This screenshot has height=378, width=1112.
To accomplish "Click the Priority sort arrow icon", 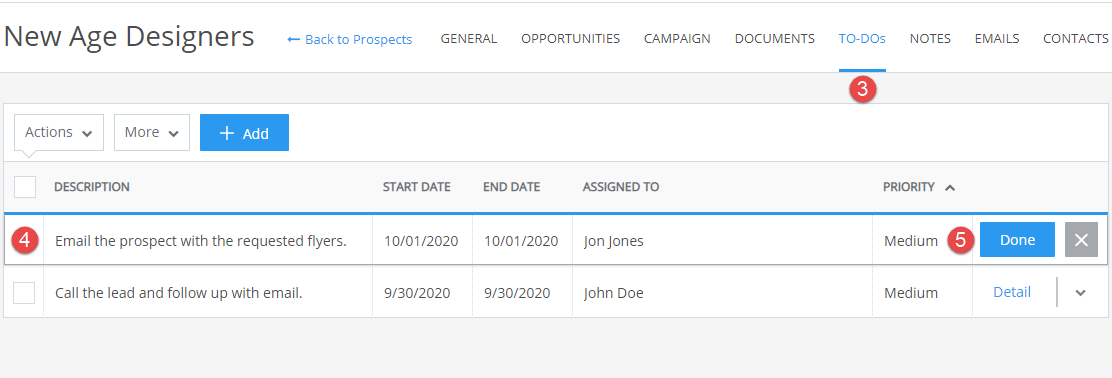I will [950, 188].
